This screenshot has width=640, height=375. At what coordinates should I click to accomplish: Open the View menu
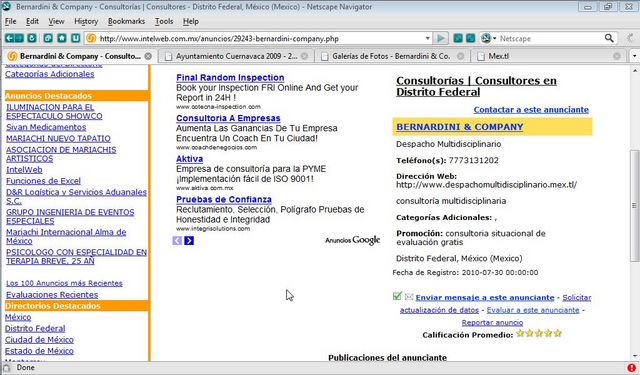point(56,21)
